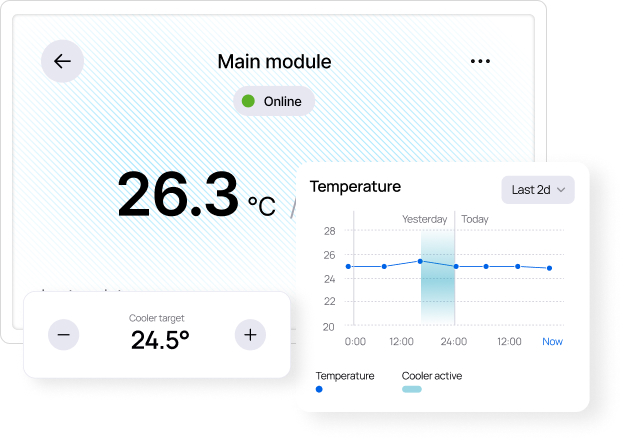Click the 24:00 axis label
624x443 pixels.
coord(454,342)
